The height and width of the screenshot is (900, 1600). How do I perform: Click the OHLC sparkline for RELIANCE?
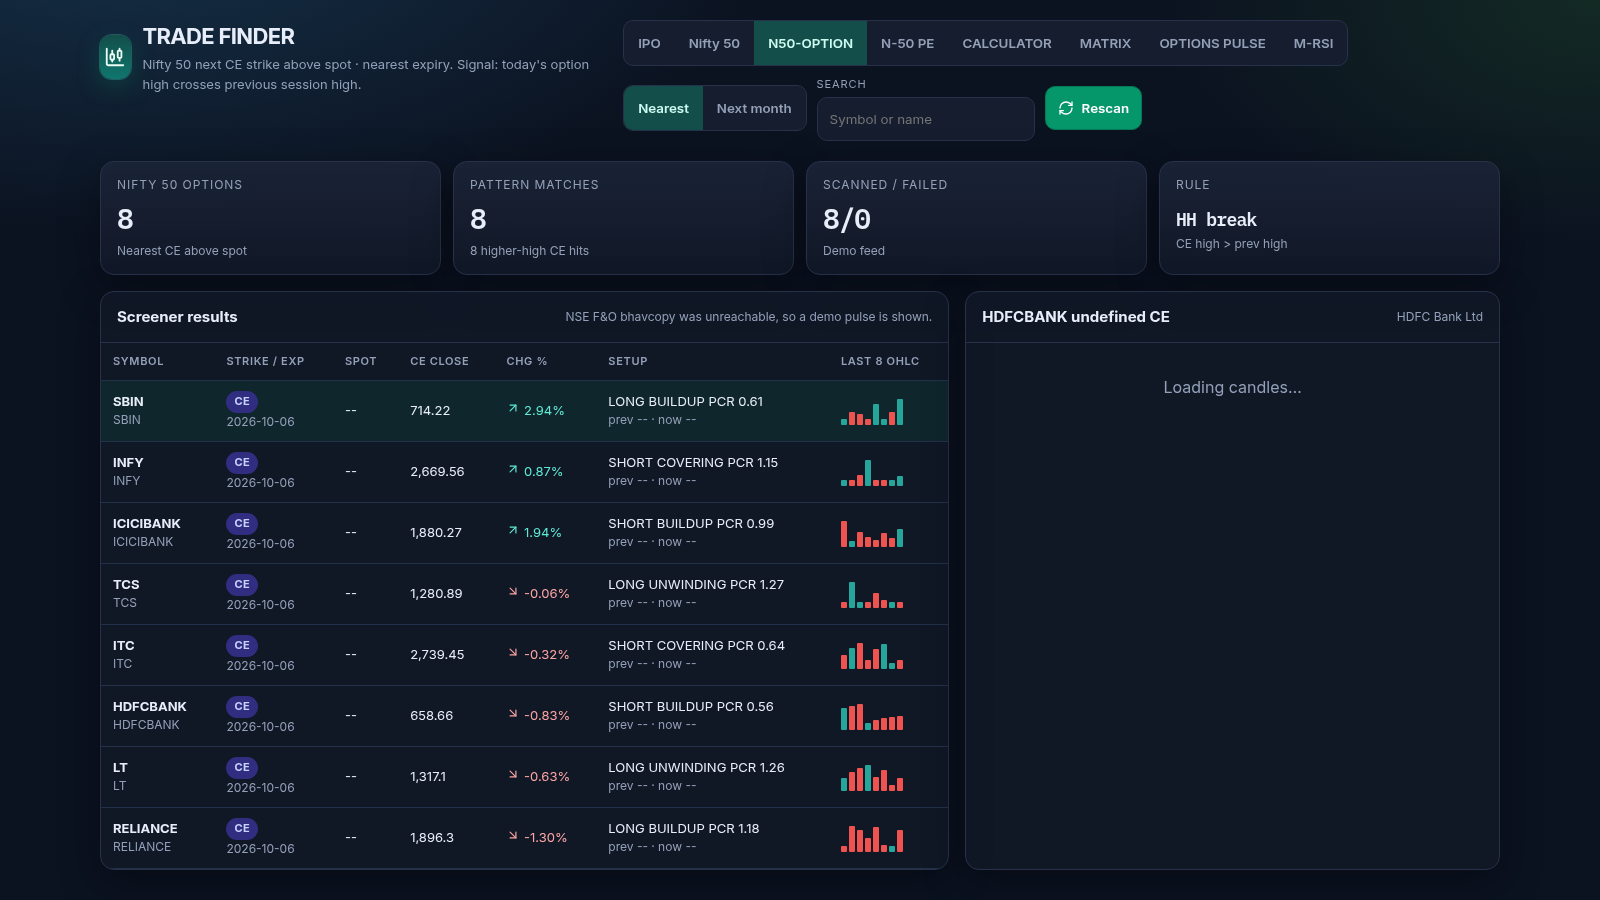point(872,838)
